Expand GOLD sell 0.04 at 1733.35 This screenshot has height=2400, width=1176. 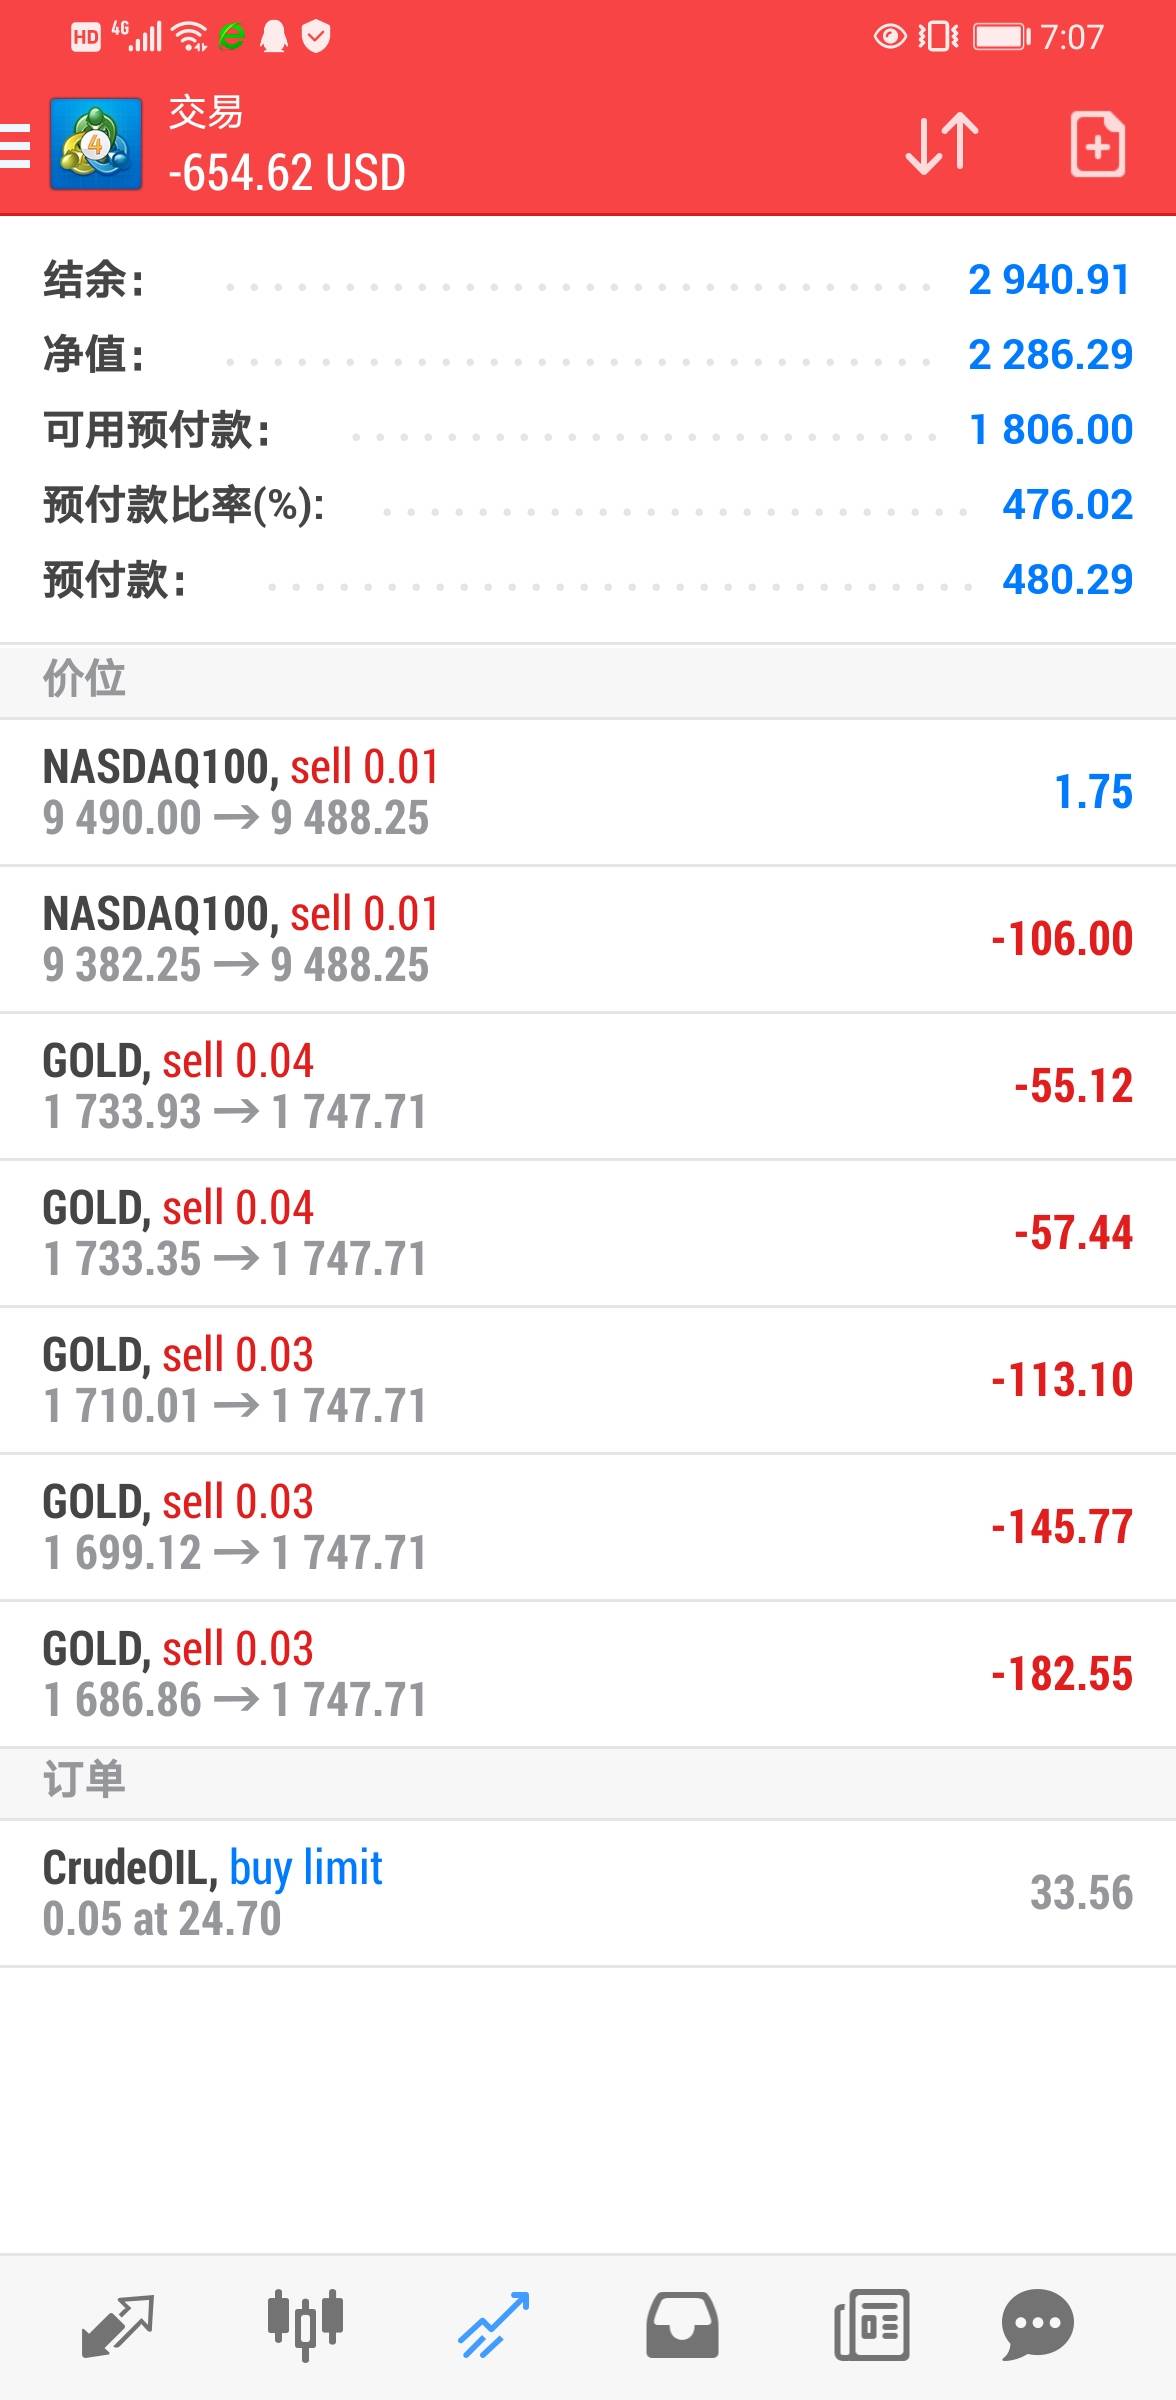pyautogui.click(x=588, y=1233)
